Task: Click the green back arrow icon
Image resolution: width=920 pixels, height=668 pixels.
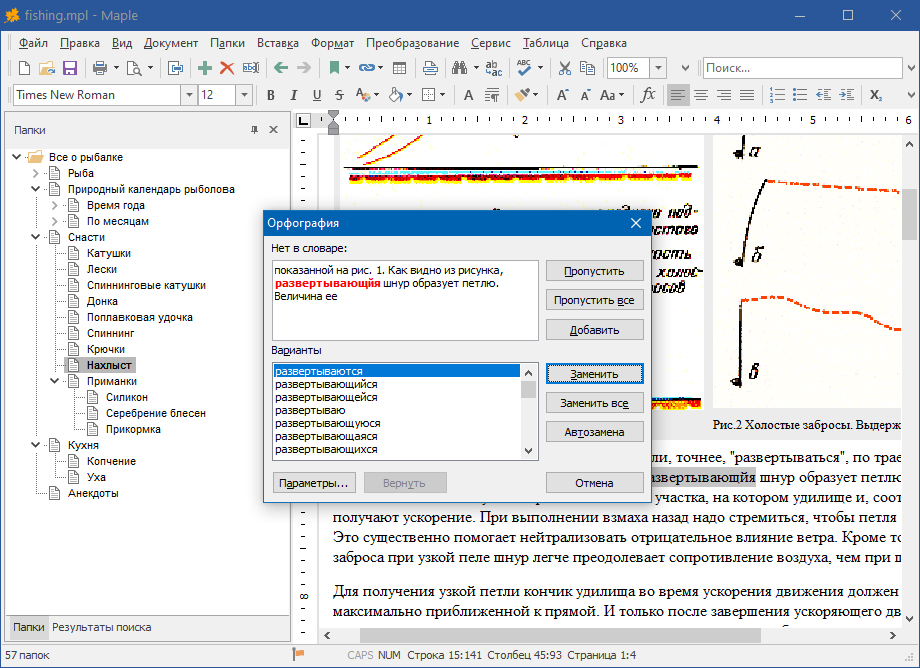Action: coord(281,68)
